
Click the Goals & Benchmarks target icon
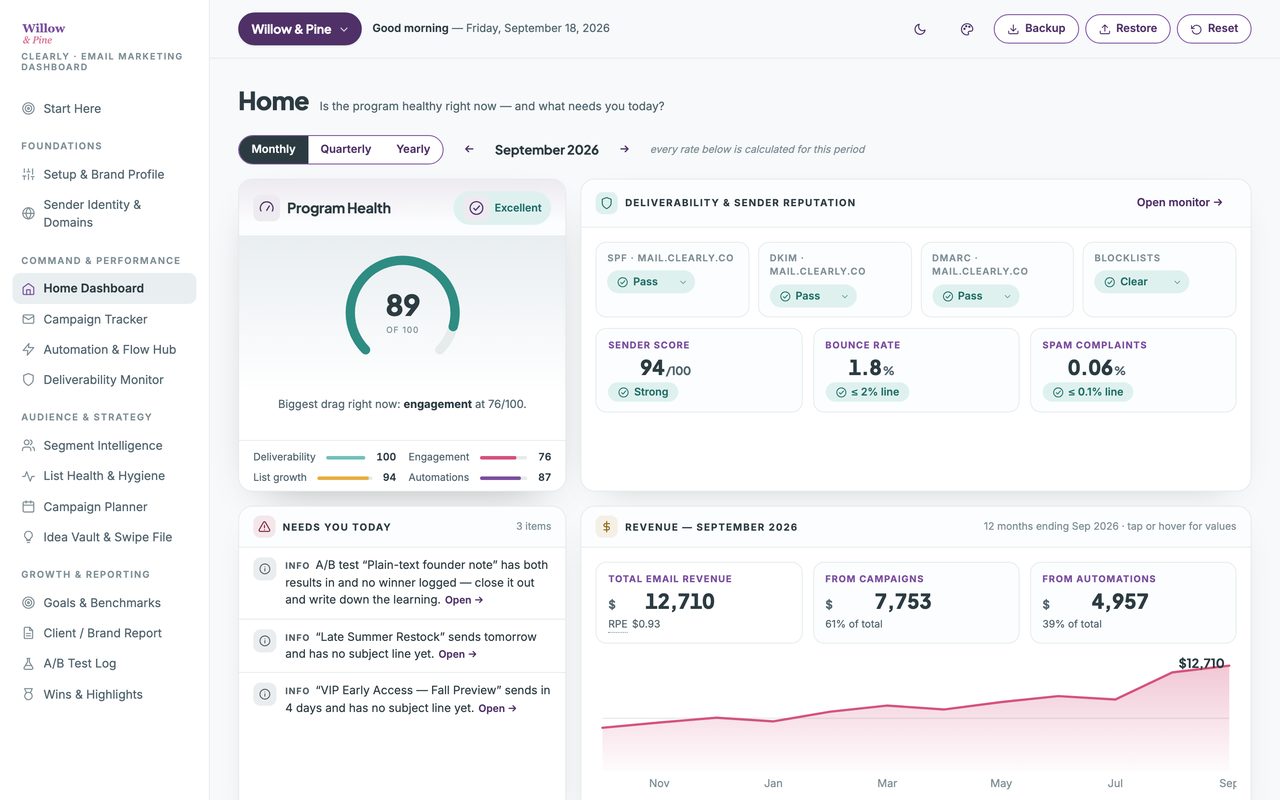click(28, 603)
